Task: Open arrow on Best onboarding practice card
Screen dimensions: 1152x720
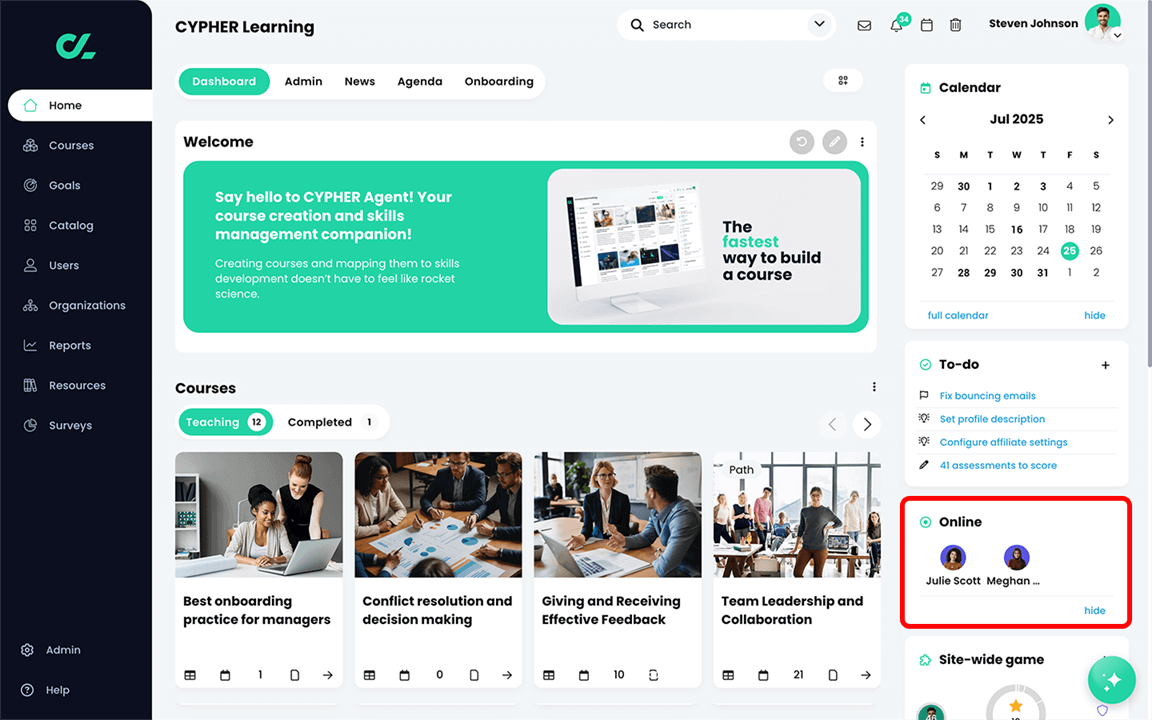Action: coord(328,675)
